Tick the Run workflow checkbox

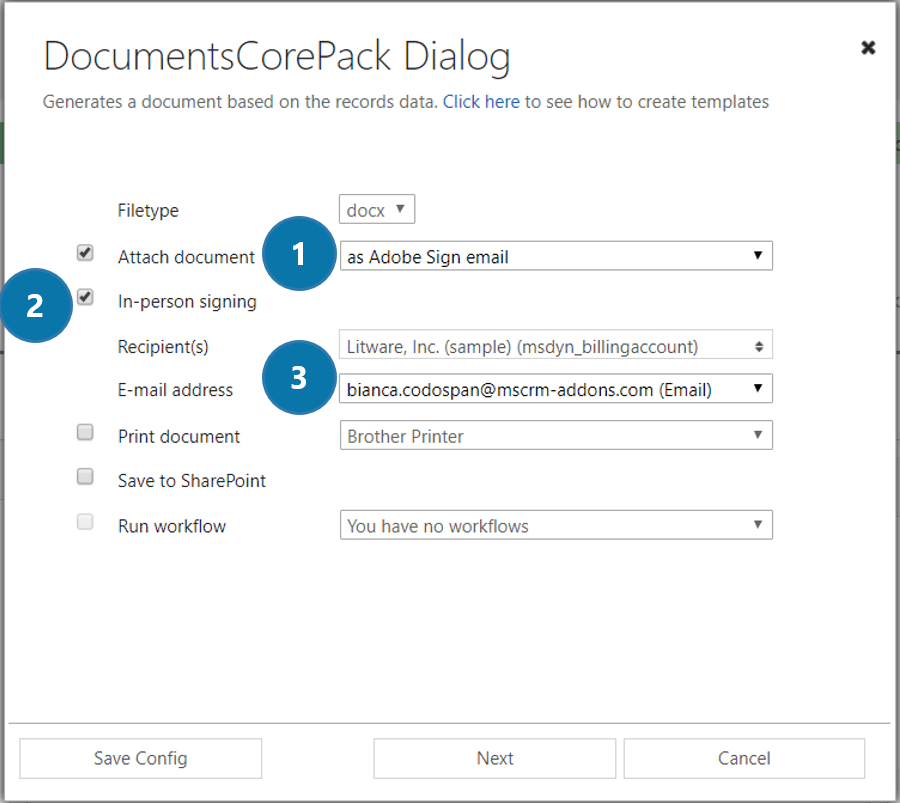[86, 522]
